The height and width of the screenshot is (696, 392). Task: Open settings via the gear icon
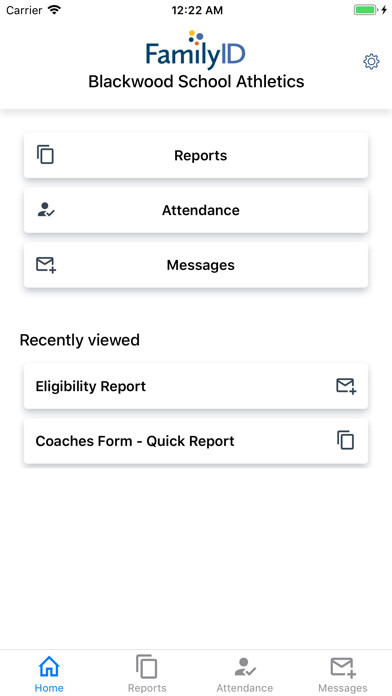point(371,62)
